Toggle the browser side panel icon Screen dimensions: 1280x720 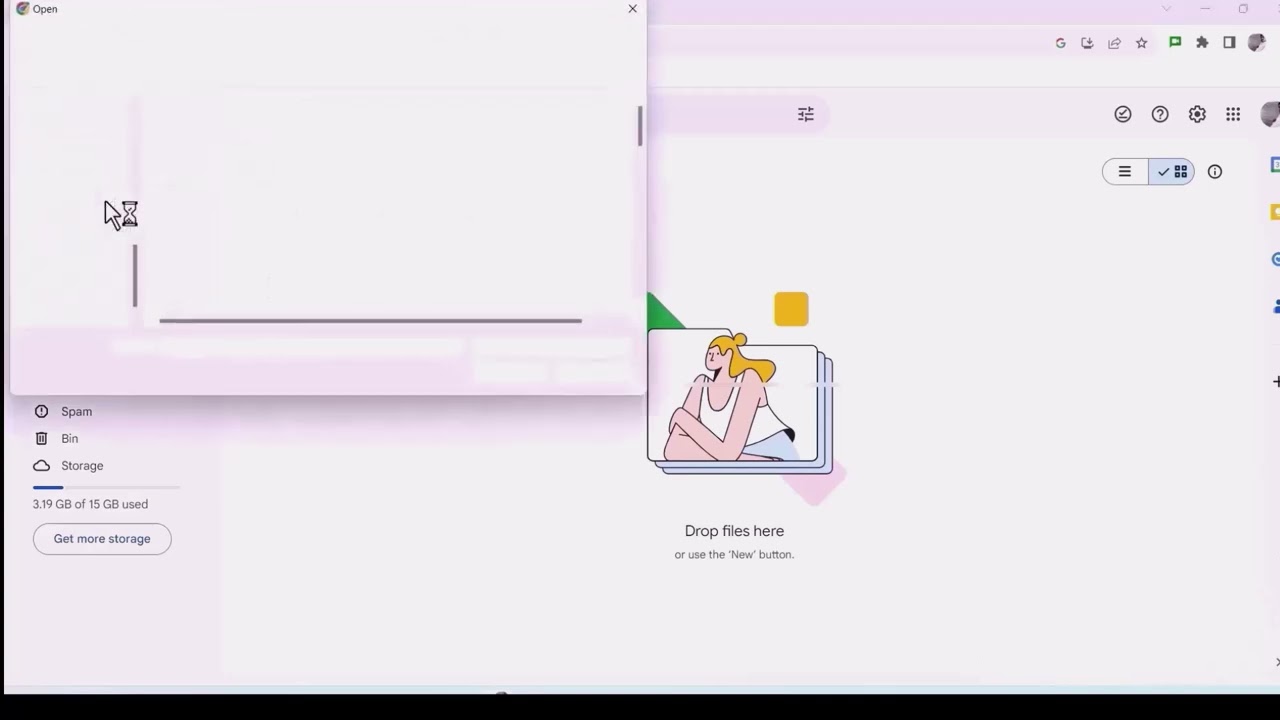pyautogui.click(x=1229, y=42)
